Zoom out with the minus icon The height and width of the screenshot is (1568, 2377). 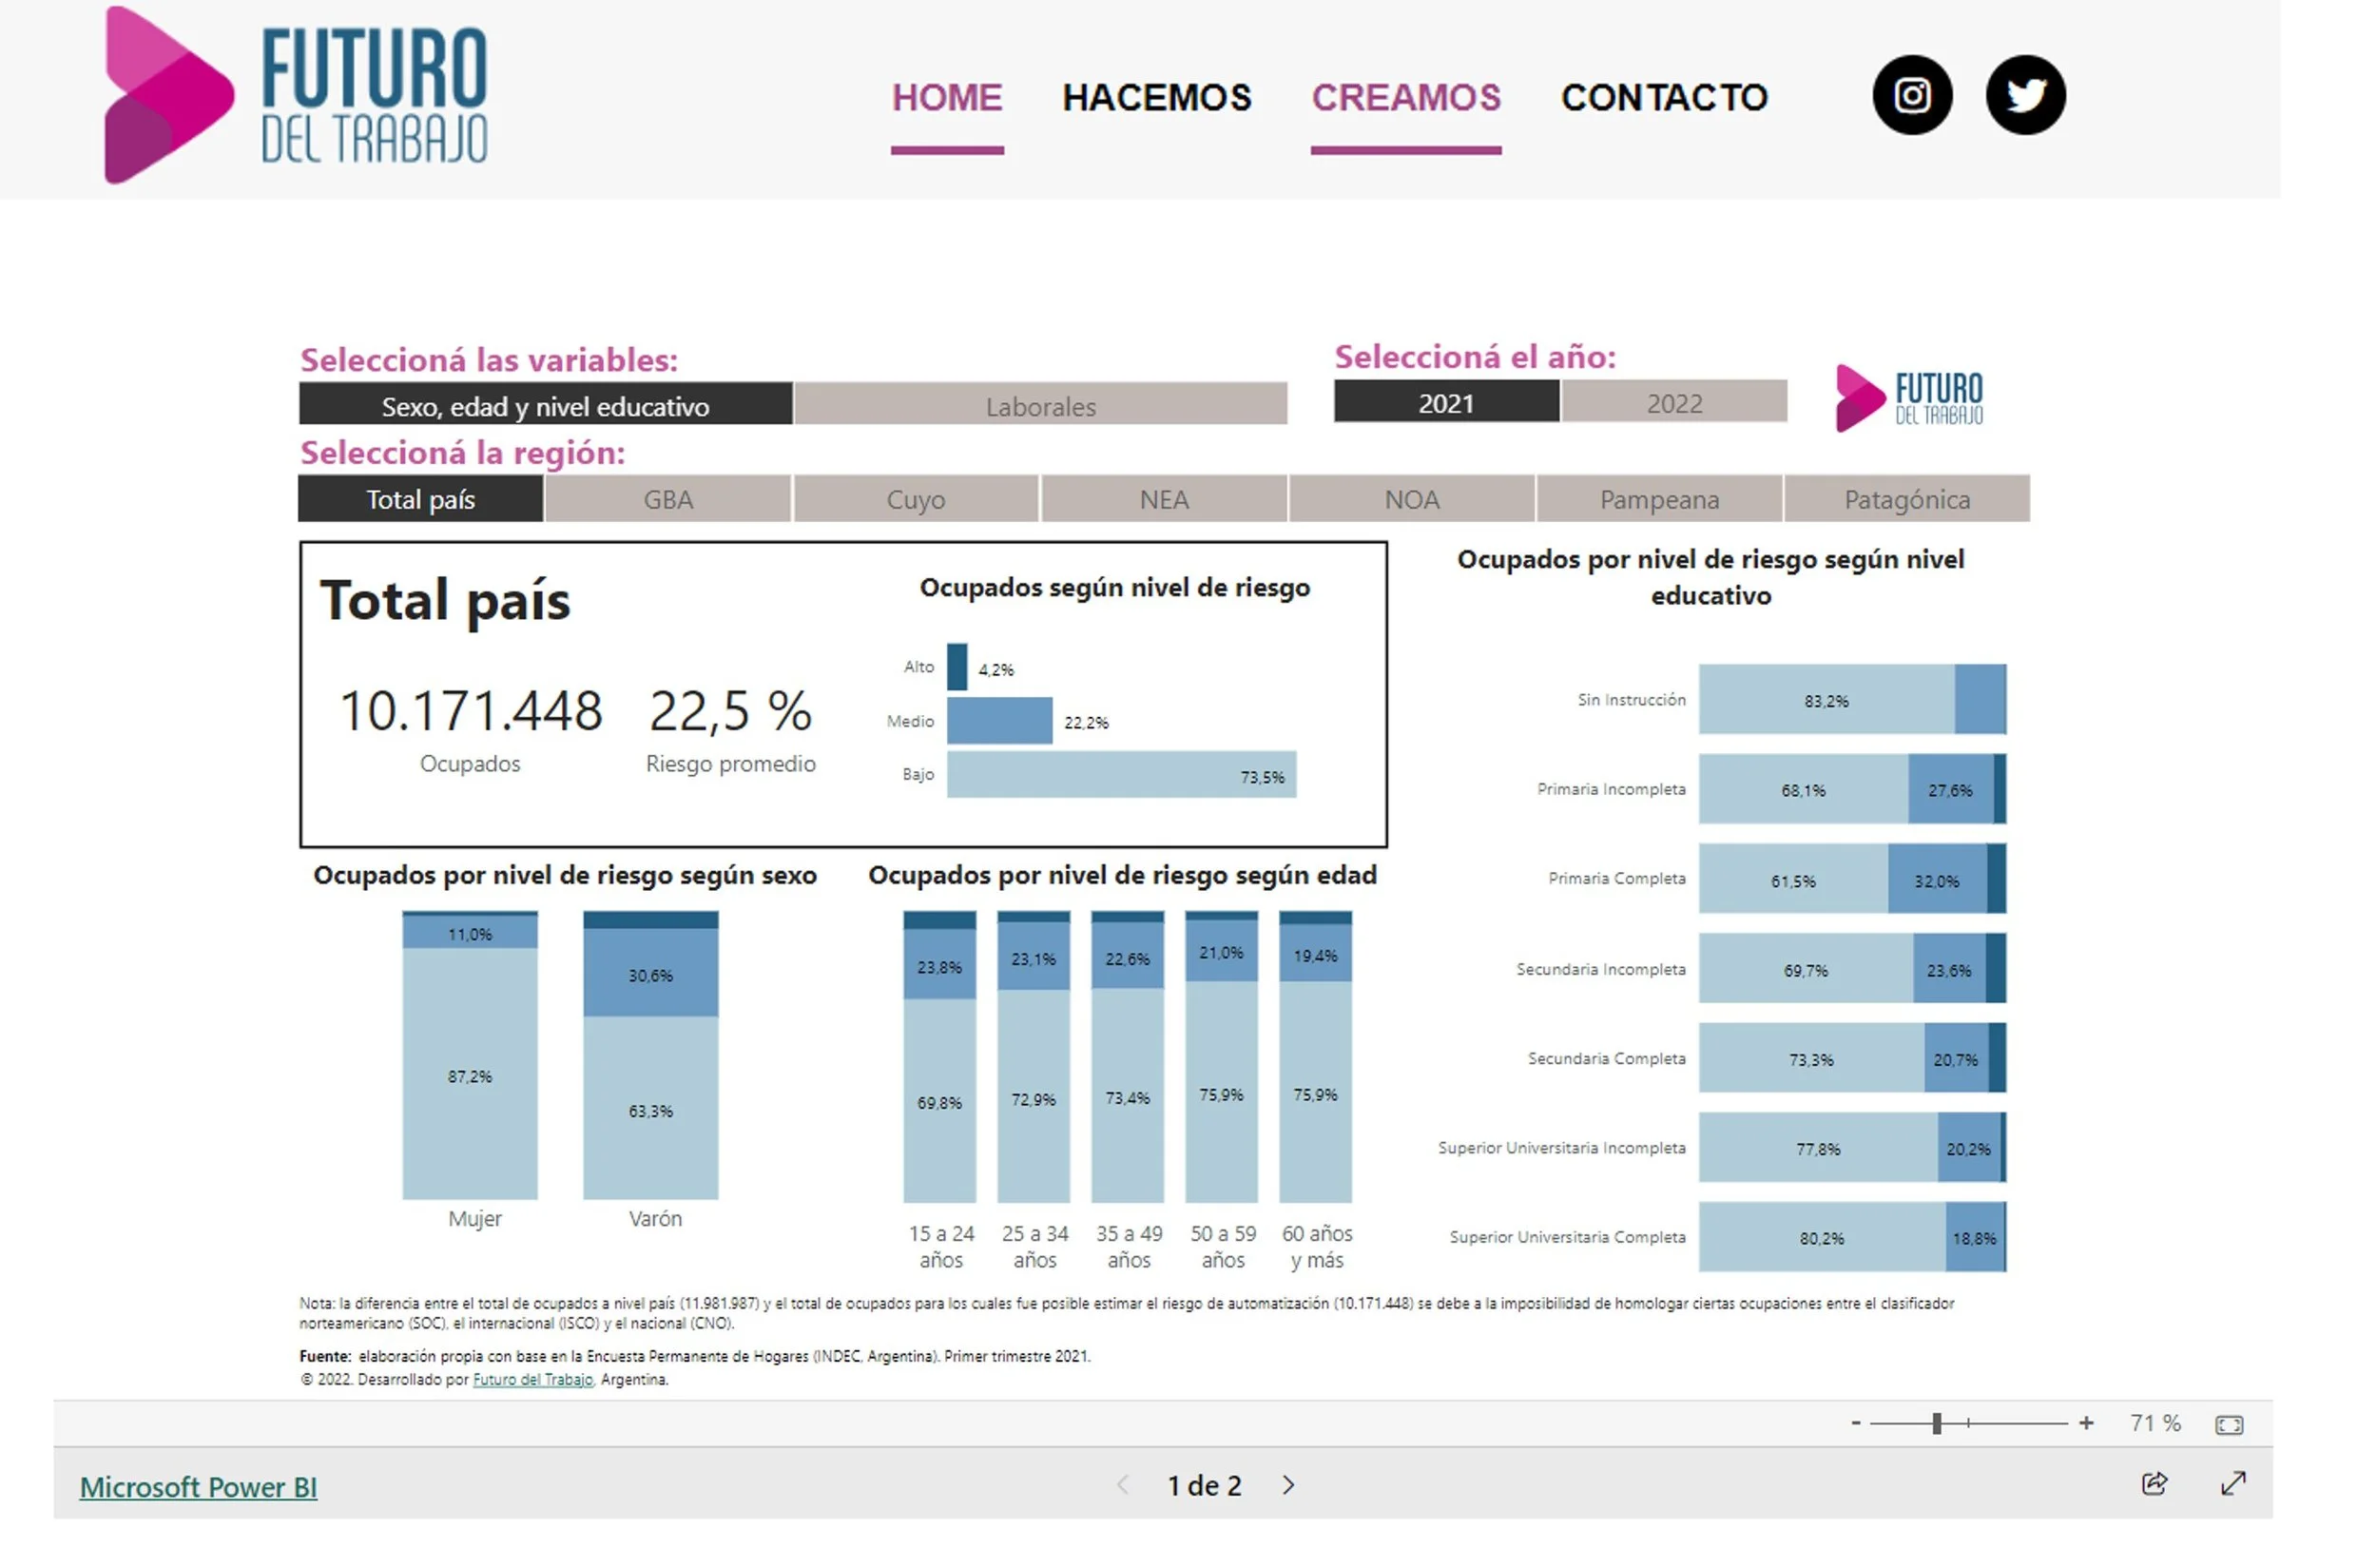[1855, 1423]
